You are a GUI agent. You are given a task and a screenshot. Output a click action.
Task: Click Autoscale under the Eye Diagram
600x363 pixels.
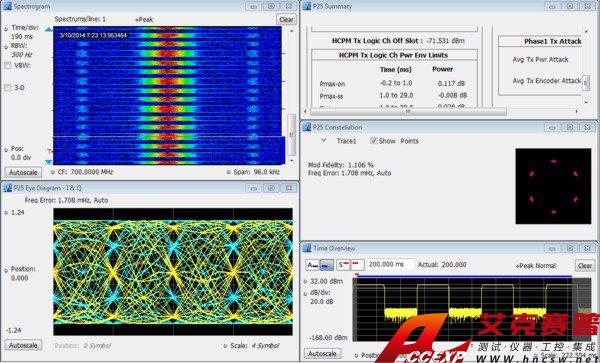pos(23,345)
